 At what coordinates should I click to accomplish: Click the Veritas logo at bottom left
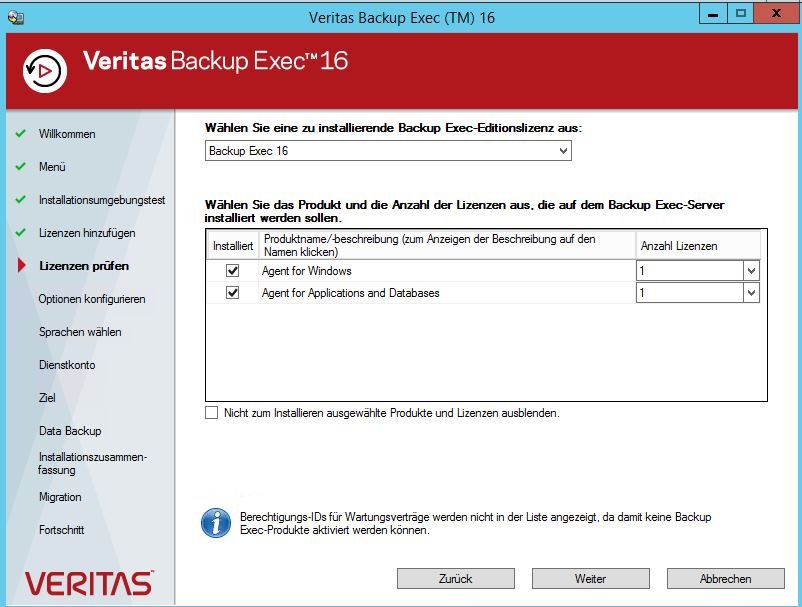click(89, 583)
